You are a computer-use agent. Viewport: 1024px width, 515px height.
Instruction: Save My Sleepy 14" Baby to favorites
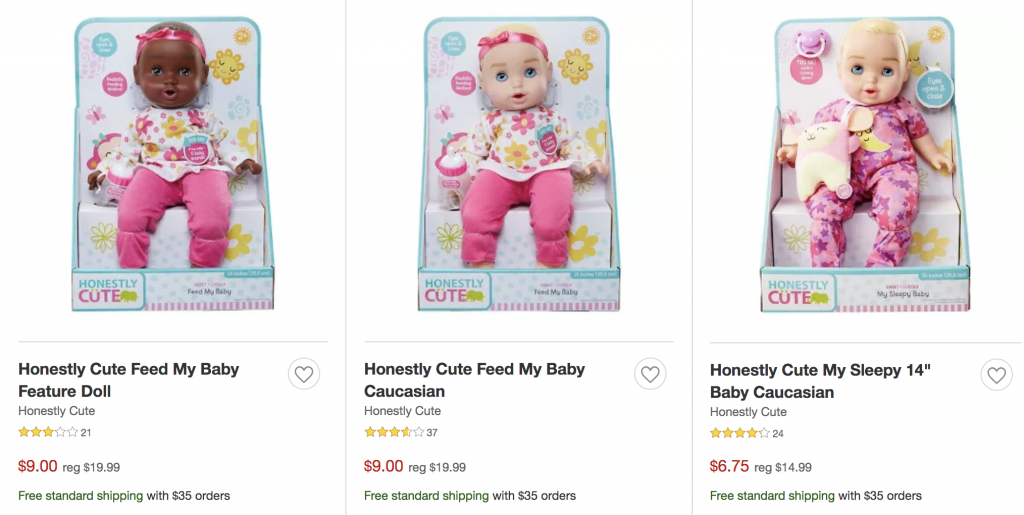(x=997, y=375)
